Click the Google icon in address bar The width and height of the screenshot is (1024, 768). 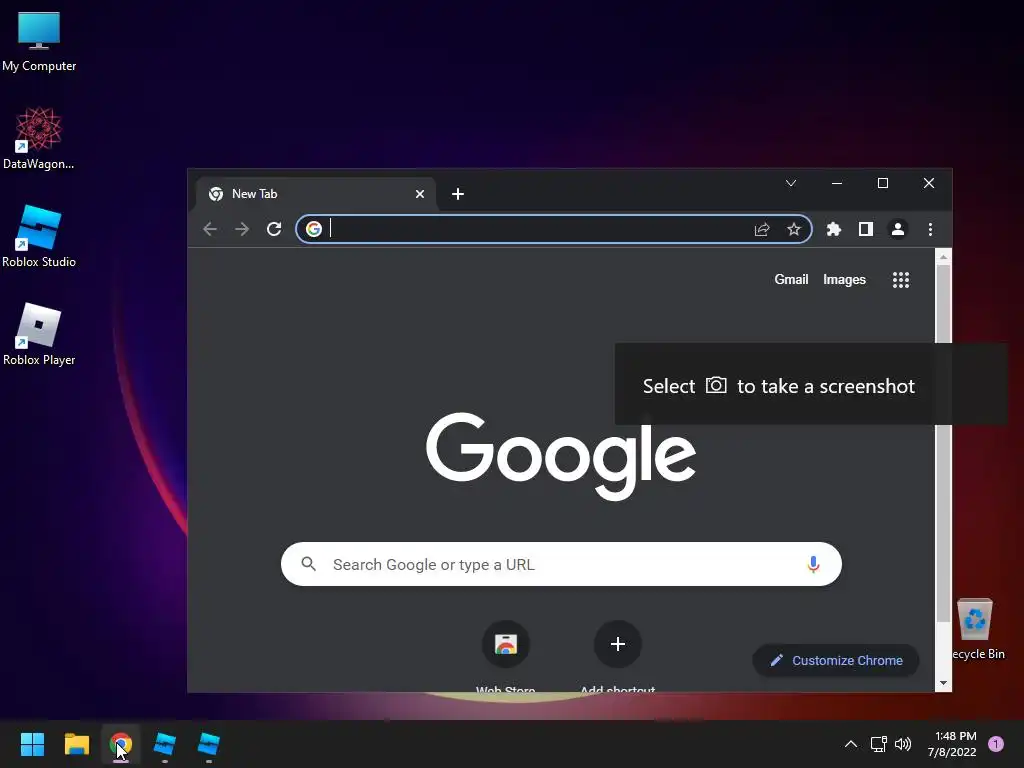(314, 229)
